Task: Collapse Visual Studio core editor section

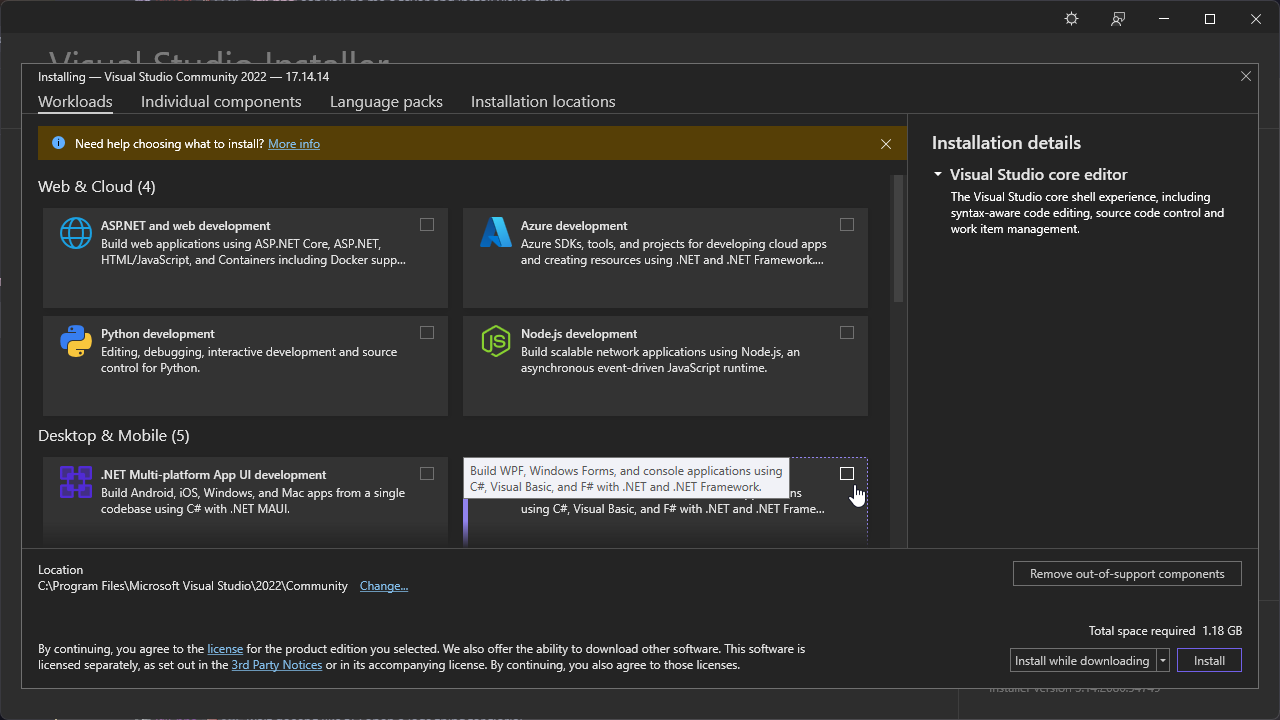Action: tap(938, 174)
